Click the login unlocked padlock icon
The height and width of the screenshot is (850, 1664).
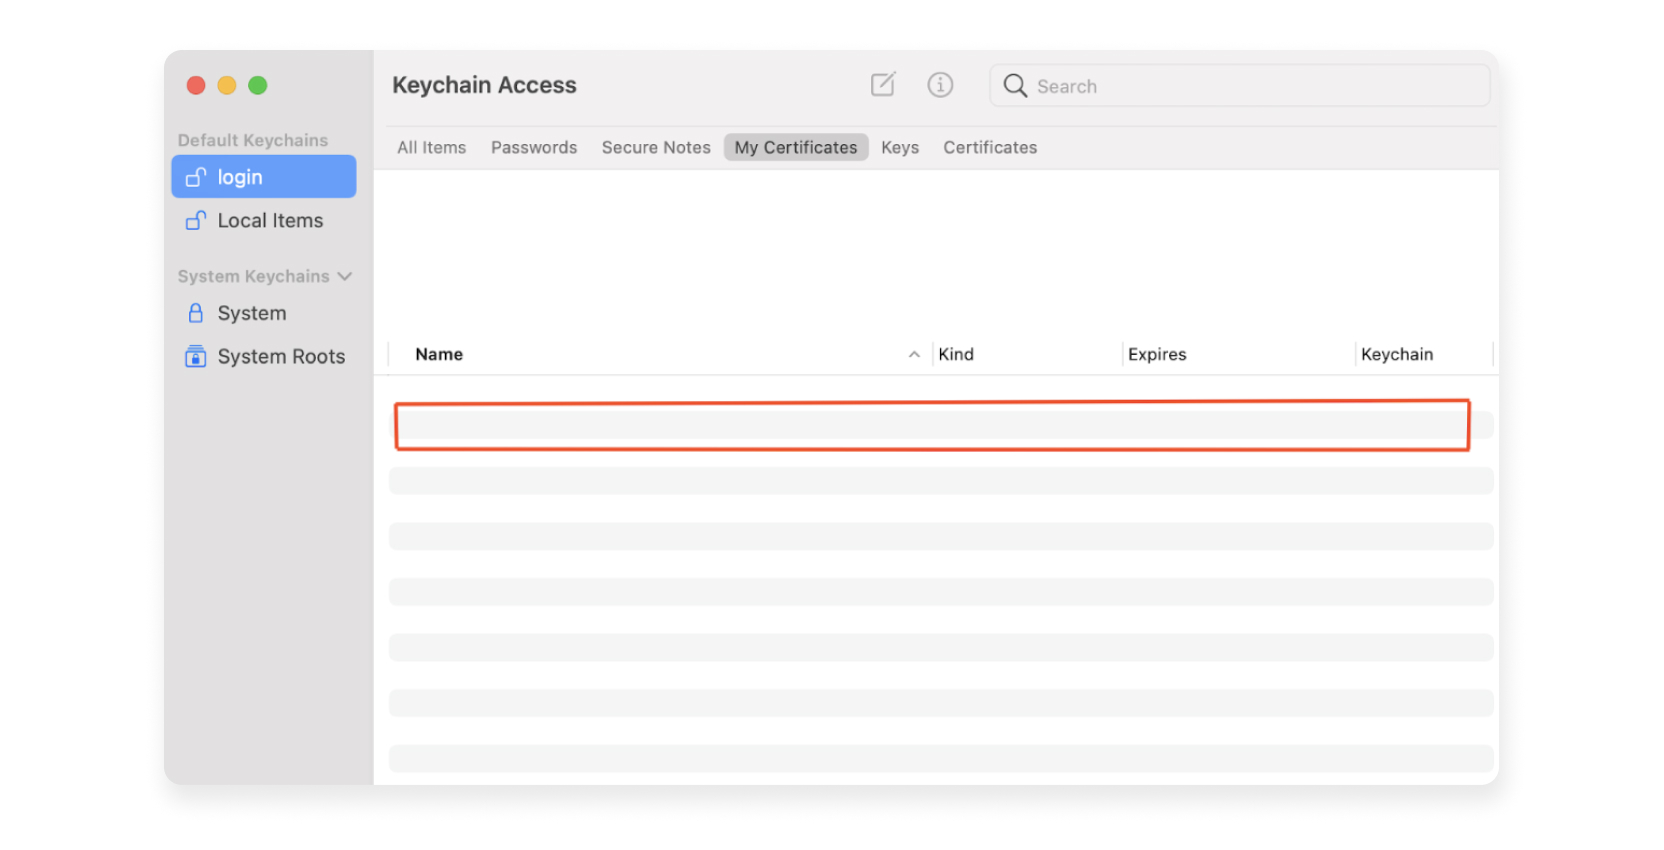click(x=196, y=177)
